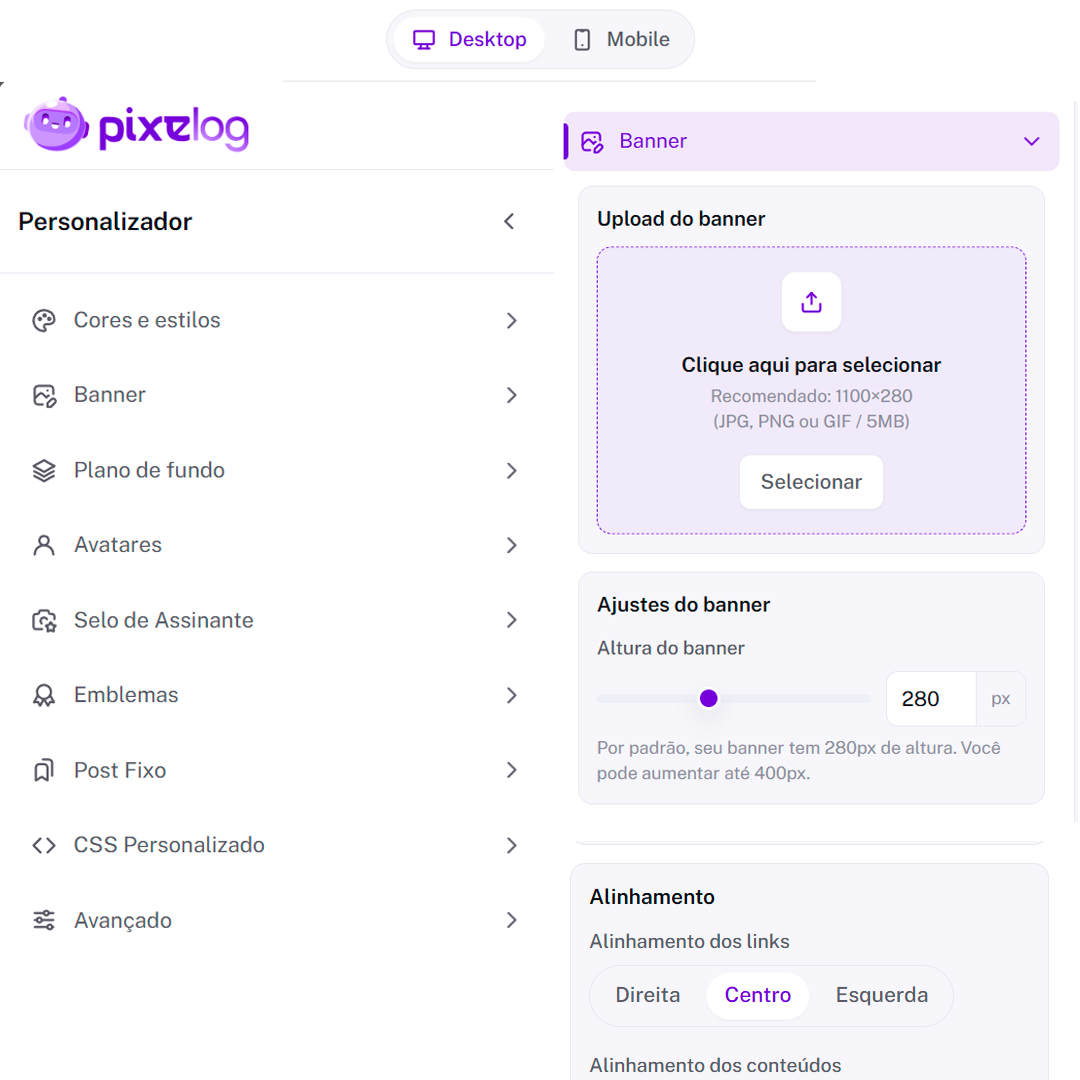This screenshot has height=1080, width=1080.
Task: Click the Selo de Assinante badge icon
Action: click(x=44, y=621)
